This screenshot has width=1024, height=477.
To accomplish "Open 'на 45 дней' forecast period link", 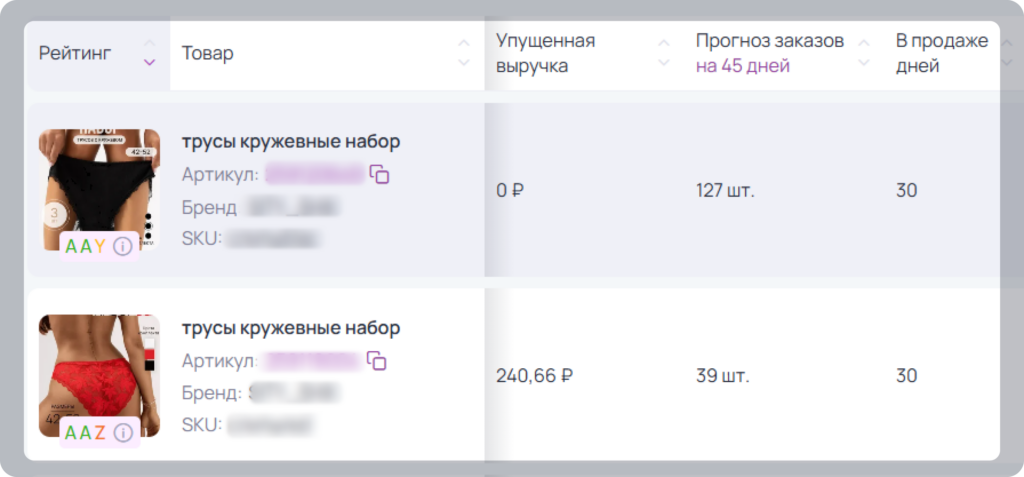I will 743,66.
